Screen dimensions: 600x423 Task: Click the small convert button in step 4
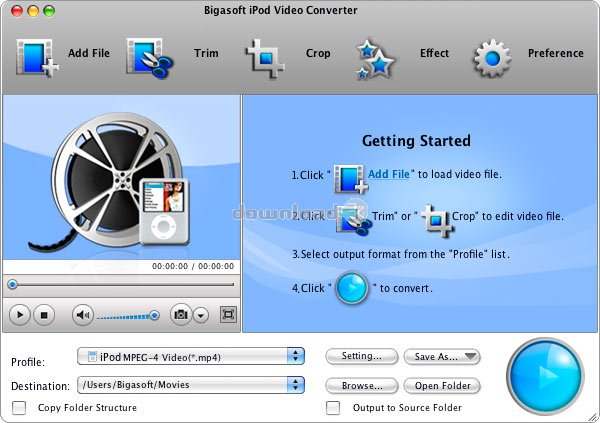pos(352,287)
